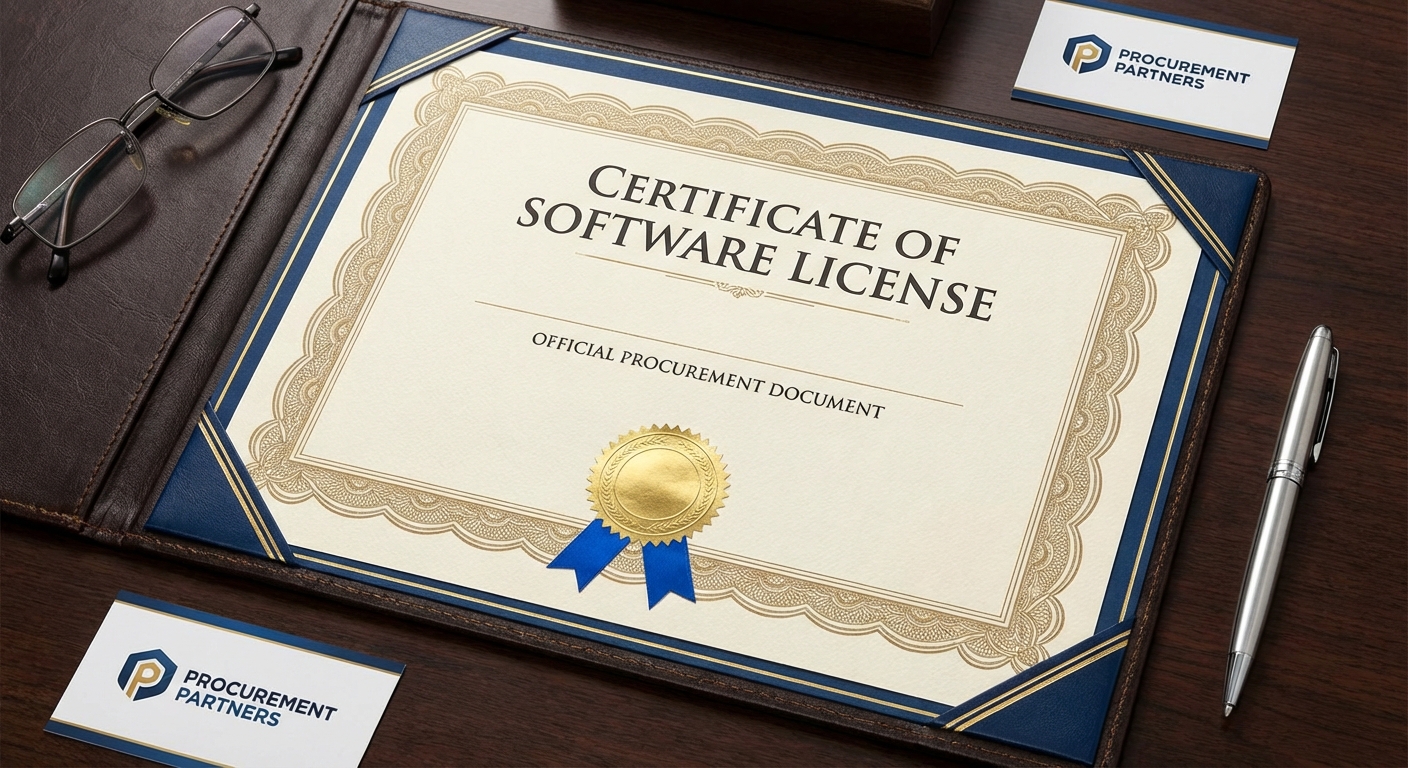Click the left blue ribbon tail

590,553
